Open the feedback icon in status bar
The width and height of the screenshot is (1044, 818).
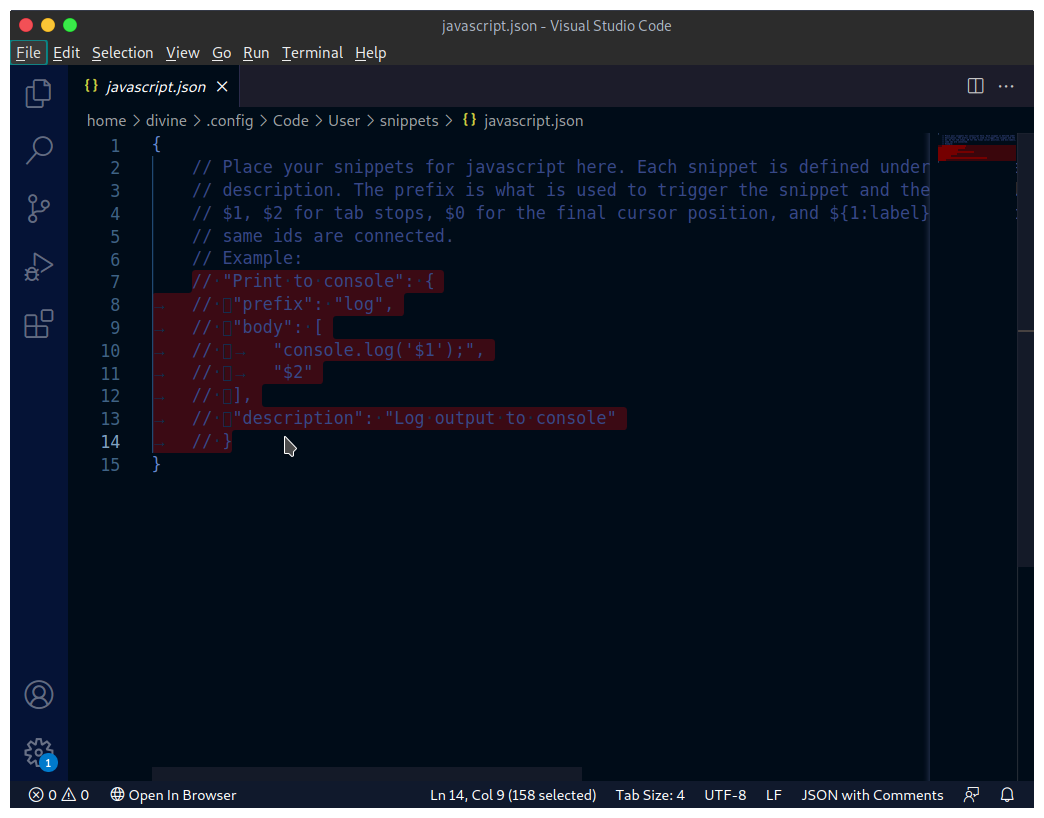[971, 795]
